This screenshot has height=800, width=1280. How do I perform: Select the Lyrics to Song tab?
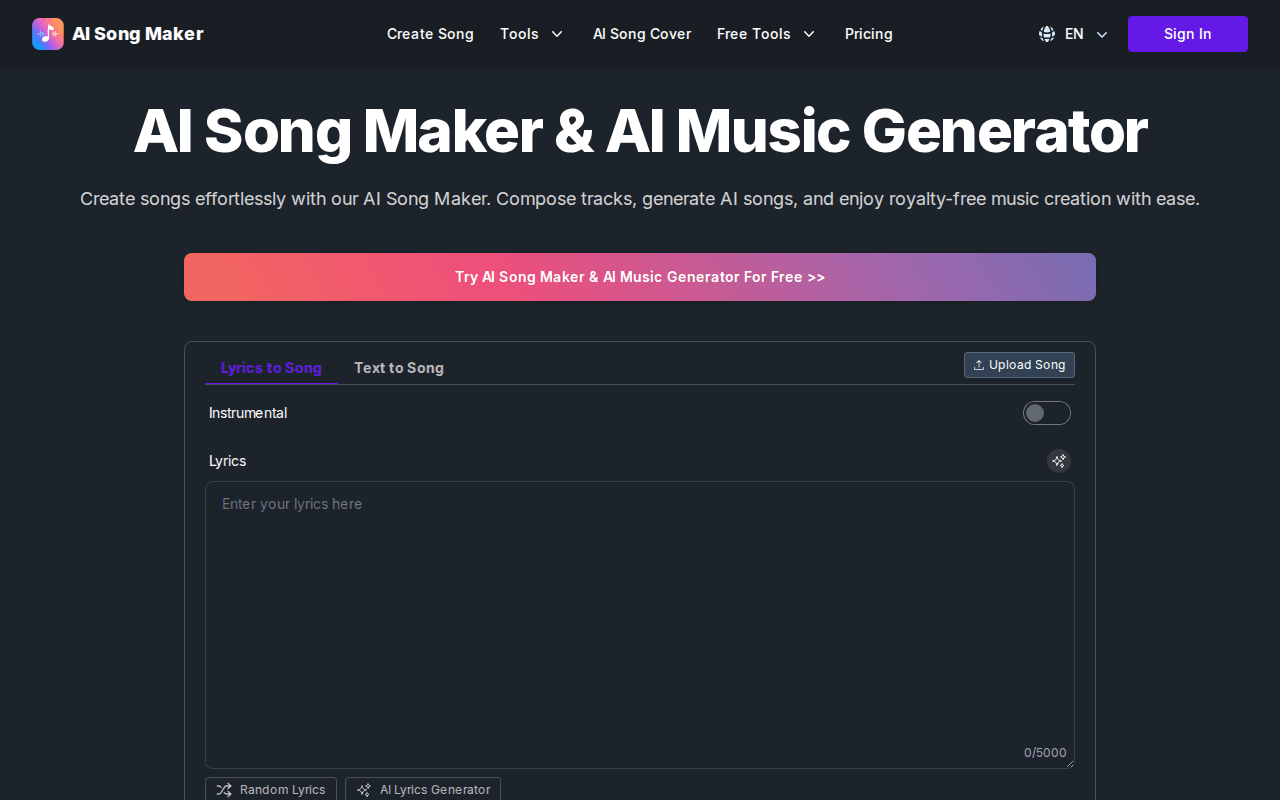(271, 368)
